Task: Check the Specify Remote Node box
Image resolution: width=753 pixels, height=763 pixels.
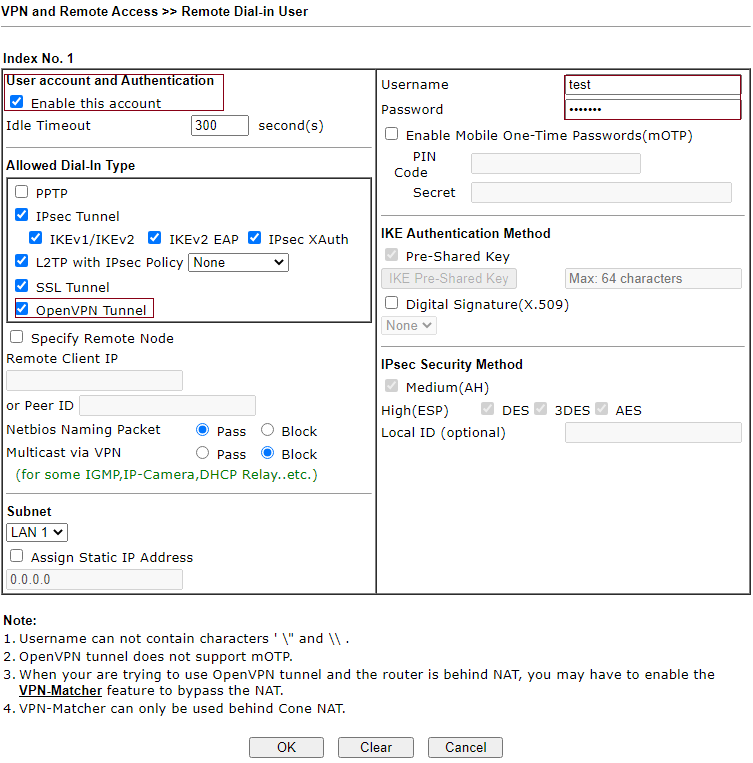Action: coord(17,338)
